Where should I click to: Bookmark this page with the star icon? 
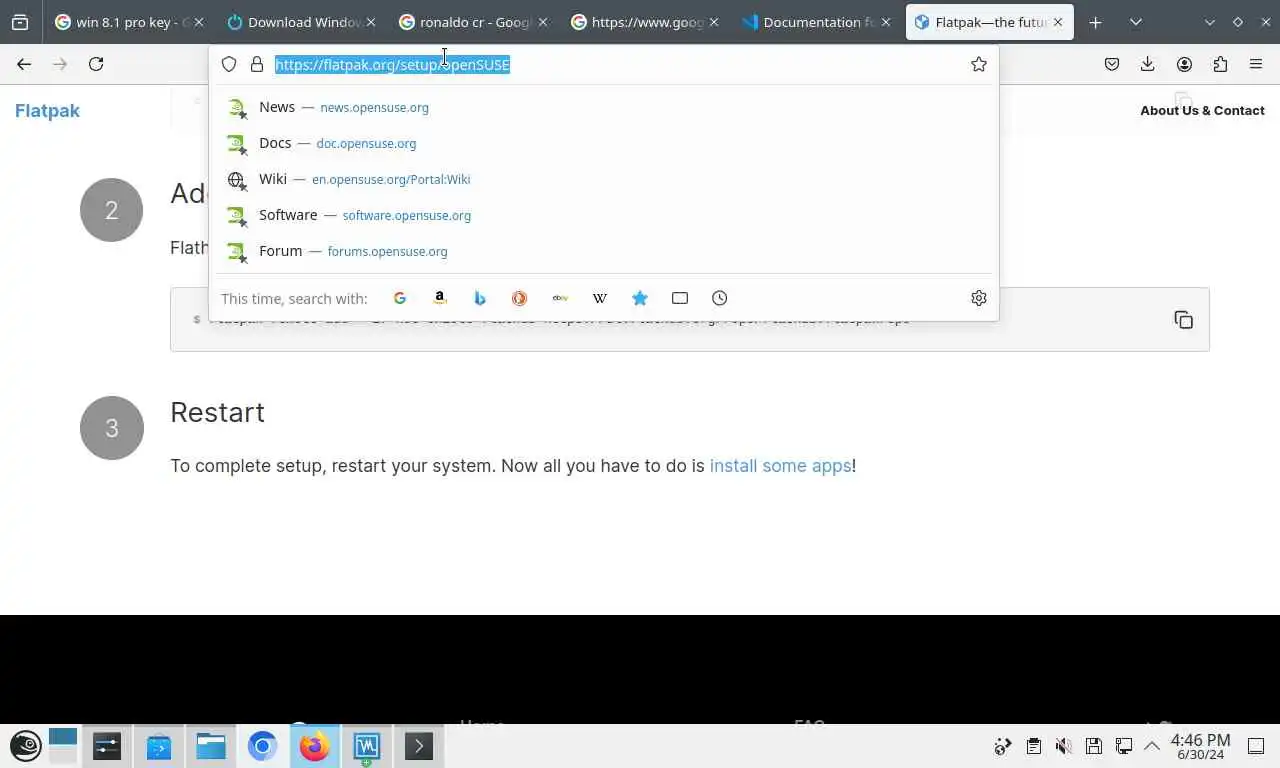click(x=979, y=64)
